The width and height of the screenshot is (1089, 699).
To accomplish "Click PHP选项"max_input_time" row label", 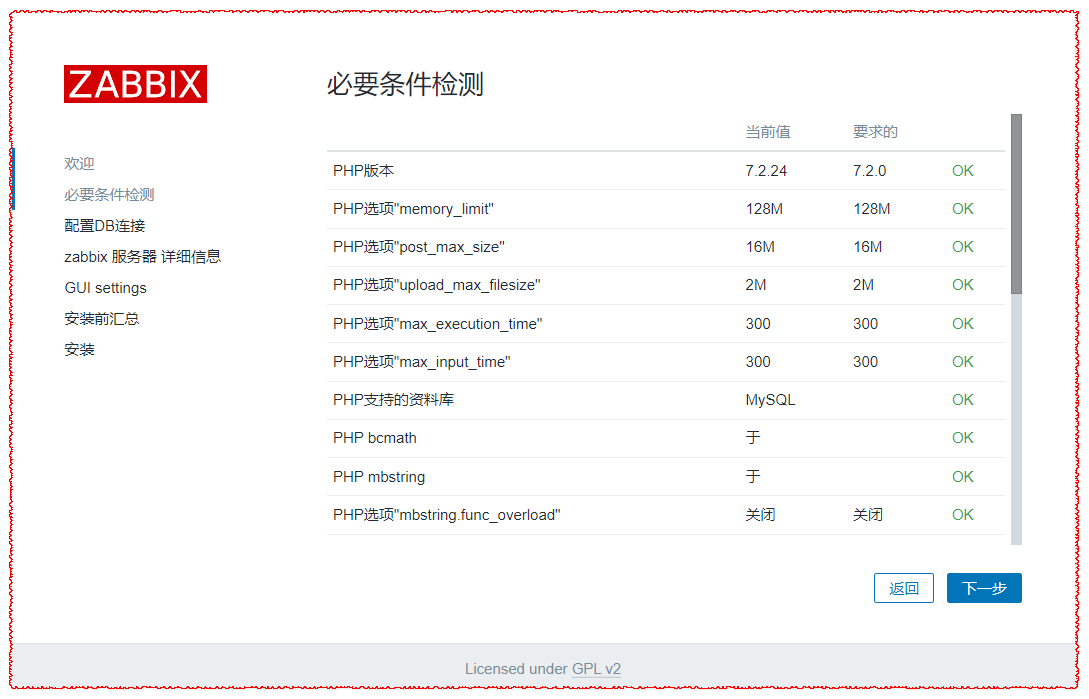I will click(422, 362).
